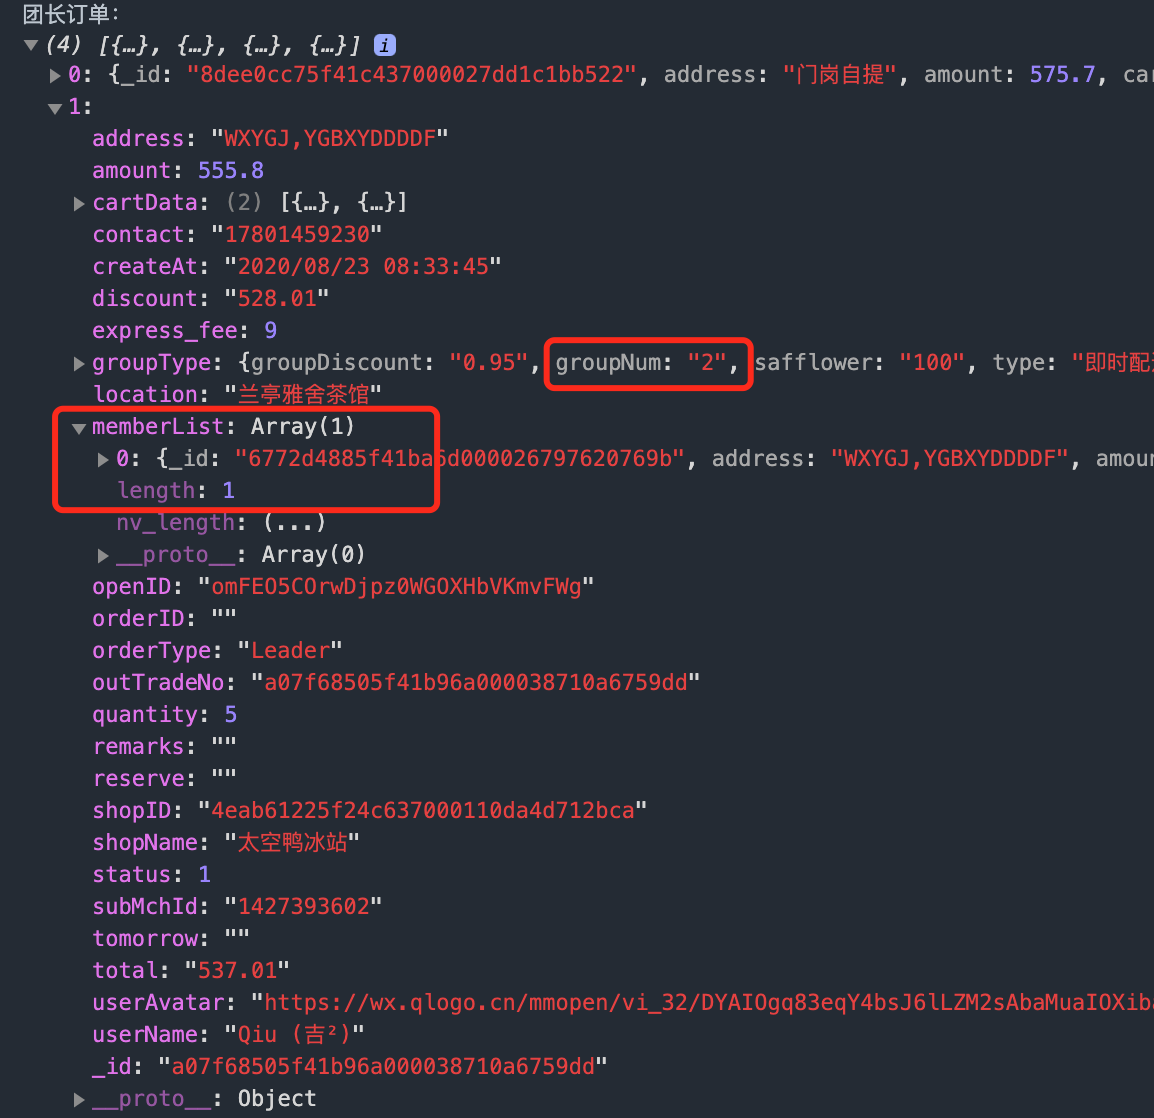This screenshot has height=1118, width=1154.
Task: Select safflower value 100
Action: 932,363
